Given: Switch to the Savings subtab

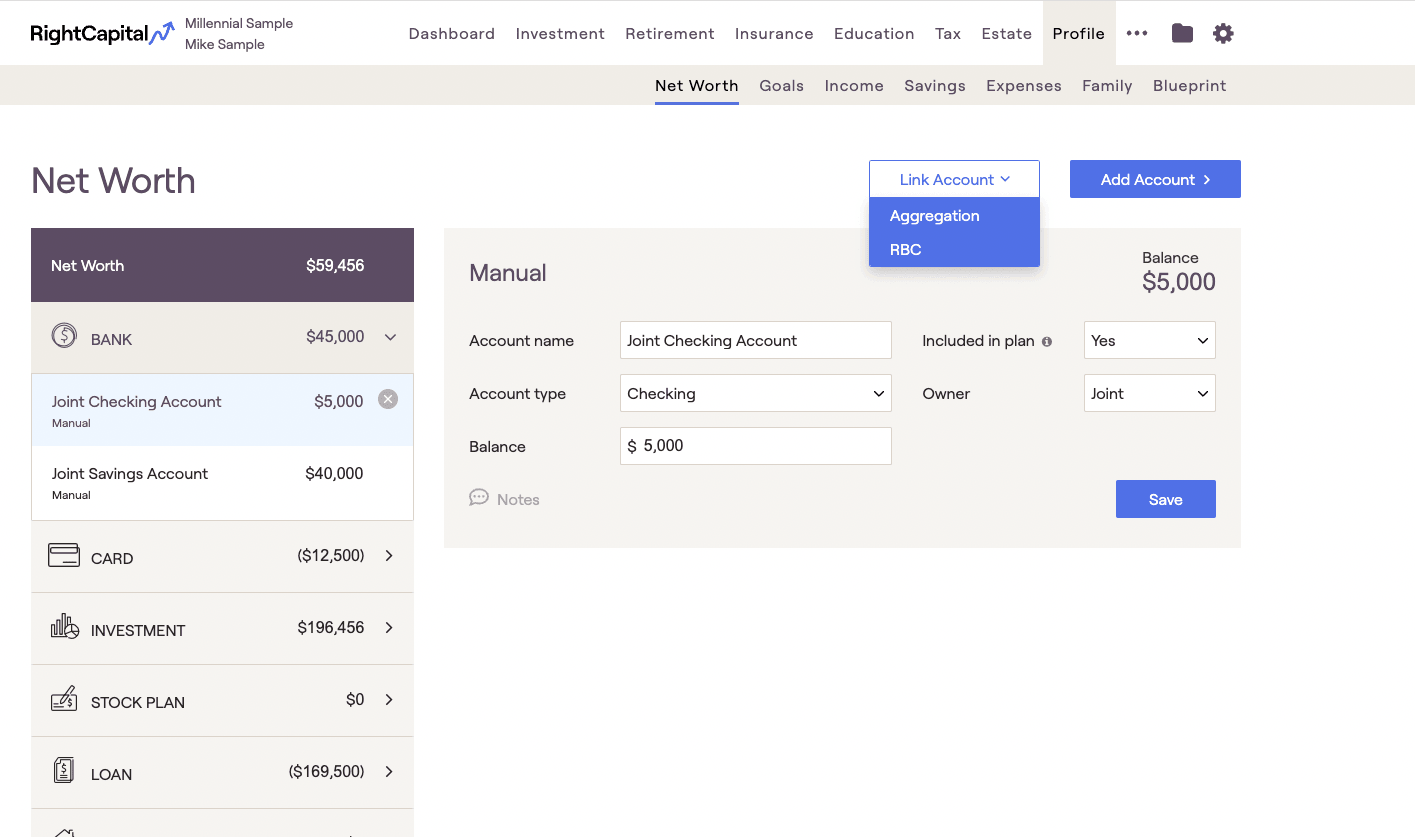Looking at the screenshot, I should pos(935,86).
